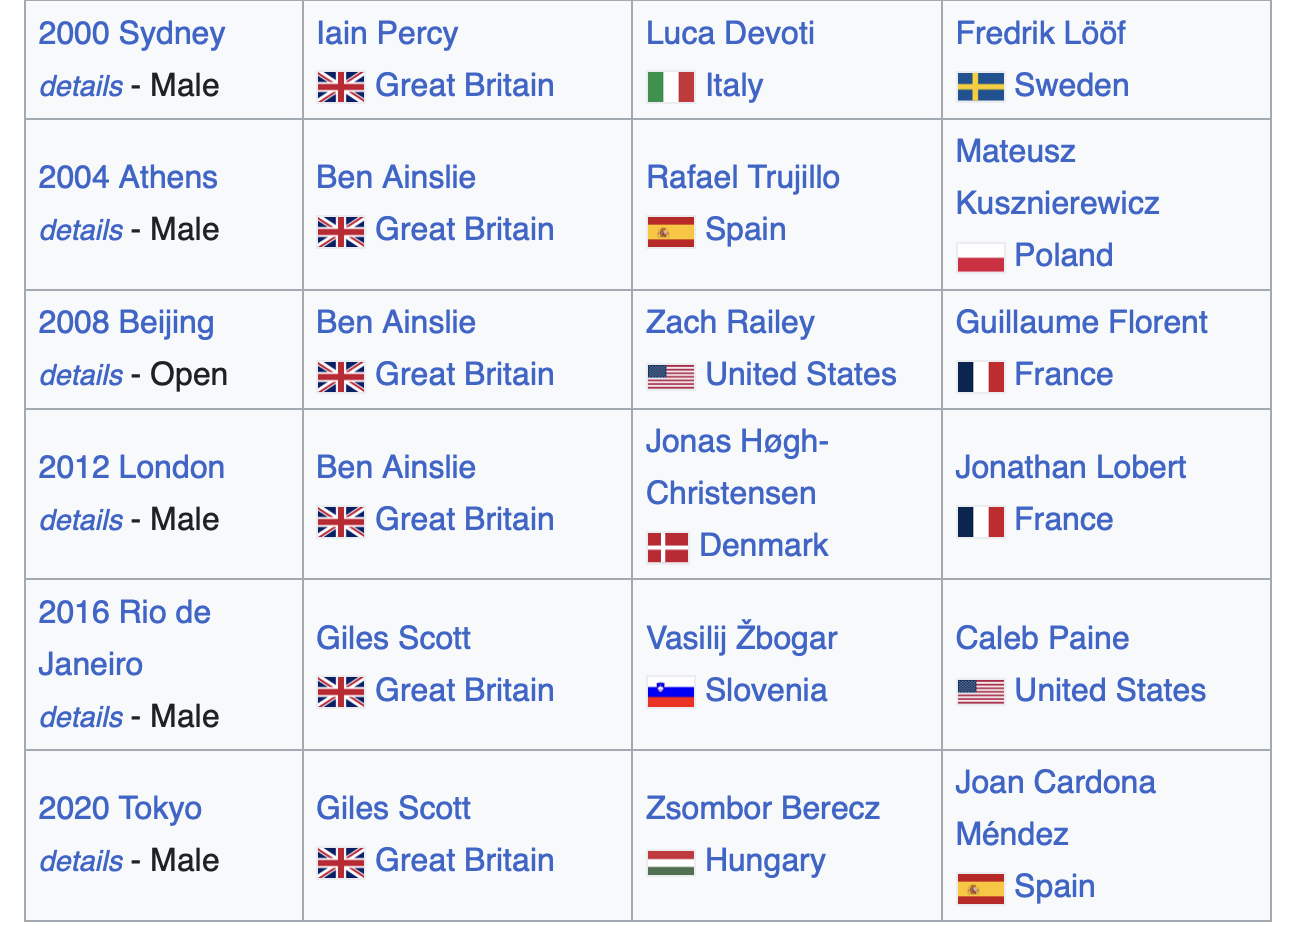
Task: Click France flag under Jonathan Lobert
Action: point(980,521)
